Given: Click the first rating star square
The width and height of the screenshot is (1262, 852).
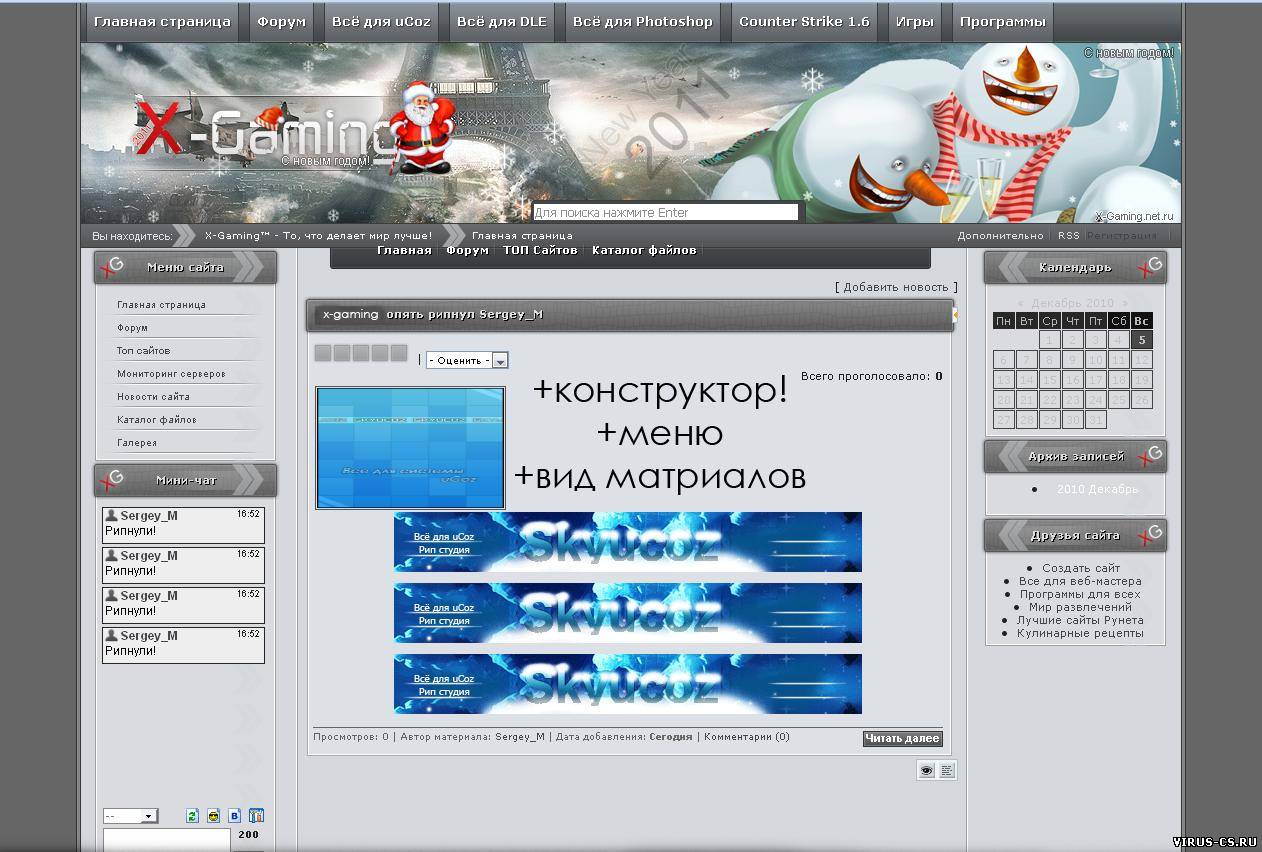Looking at the screenshot, I should click(323, 353).
